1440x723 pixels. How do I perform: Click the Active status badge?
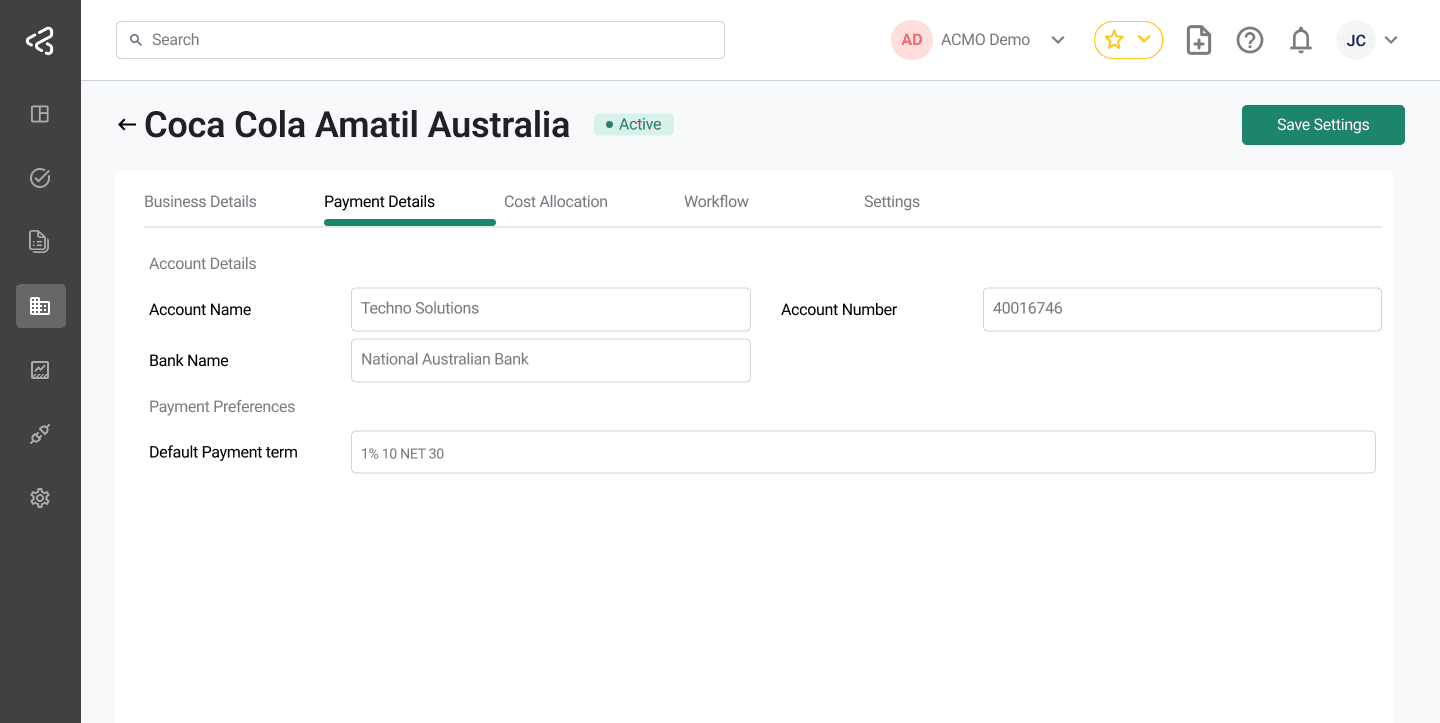point(634,124)
